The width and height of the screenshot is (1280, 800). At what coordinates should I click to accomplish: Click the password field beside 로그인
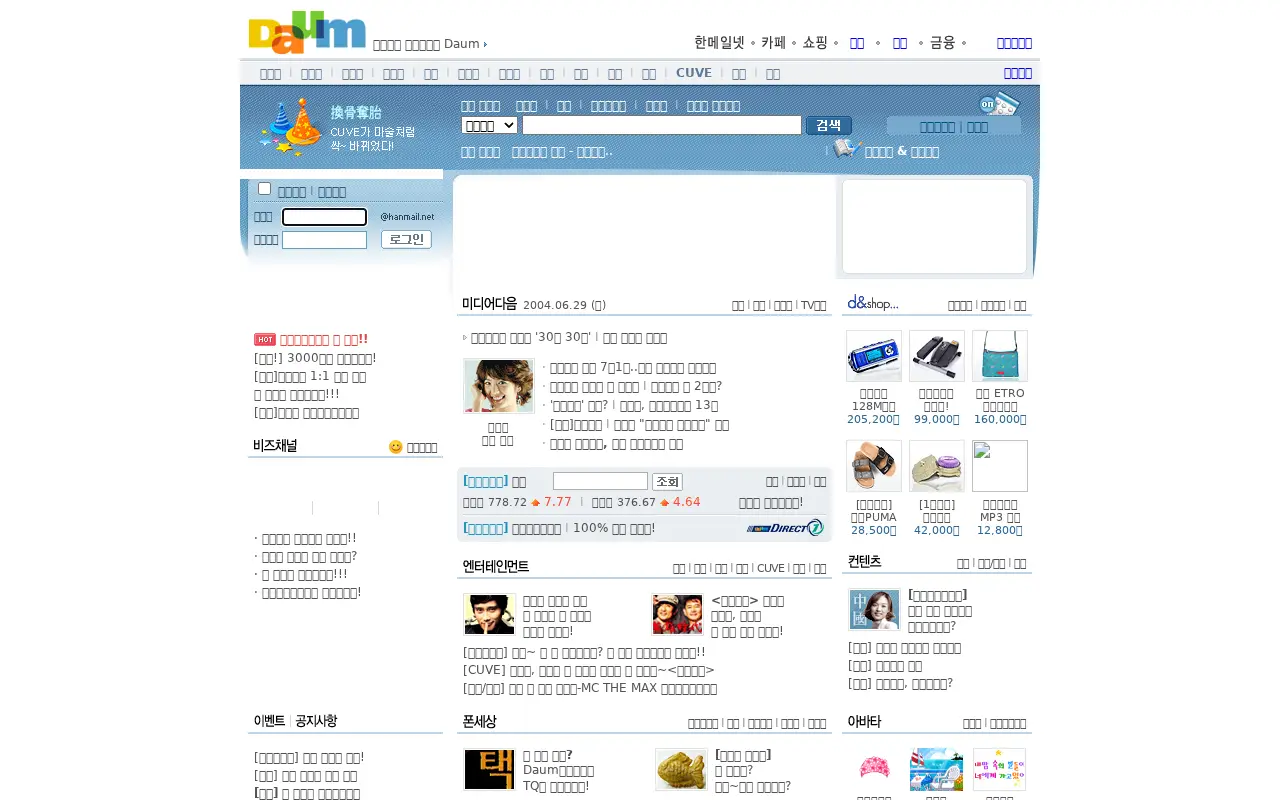click(324, 240)
